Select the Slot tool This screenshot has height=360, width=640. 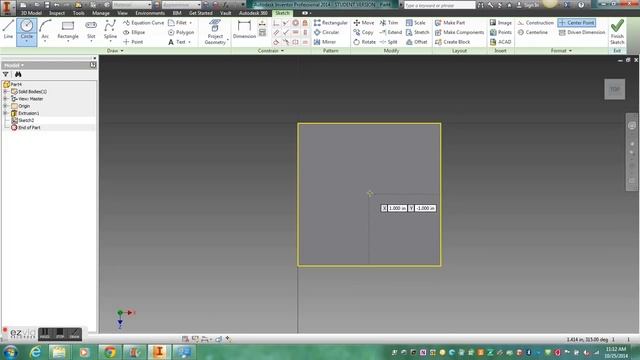pyautogui.click(x=91, y=30)
